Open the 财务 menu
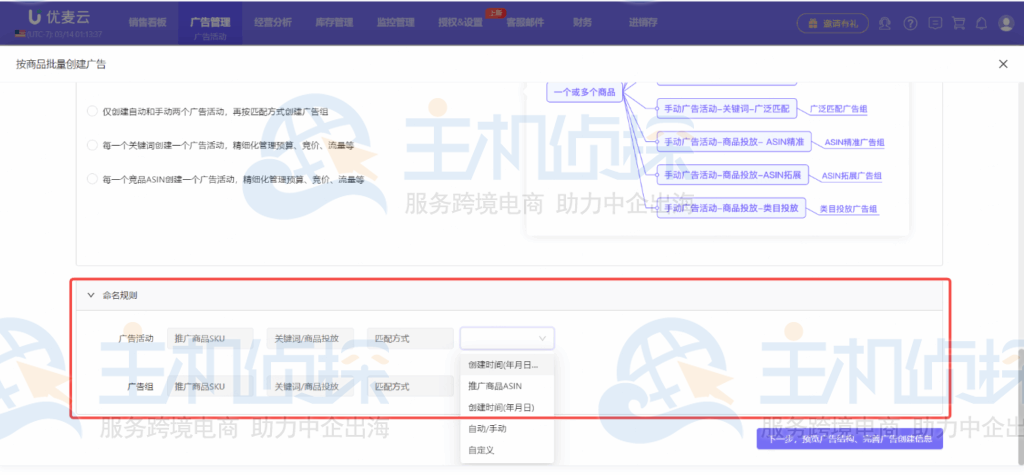This screenshot has height=475, width=1024. point(583,23)
